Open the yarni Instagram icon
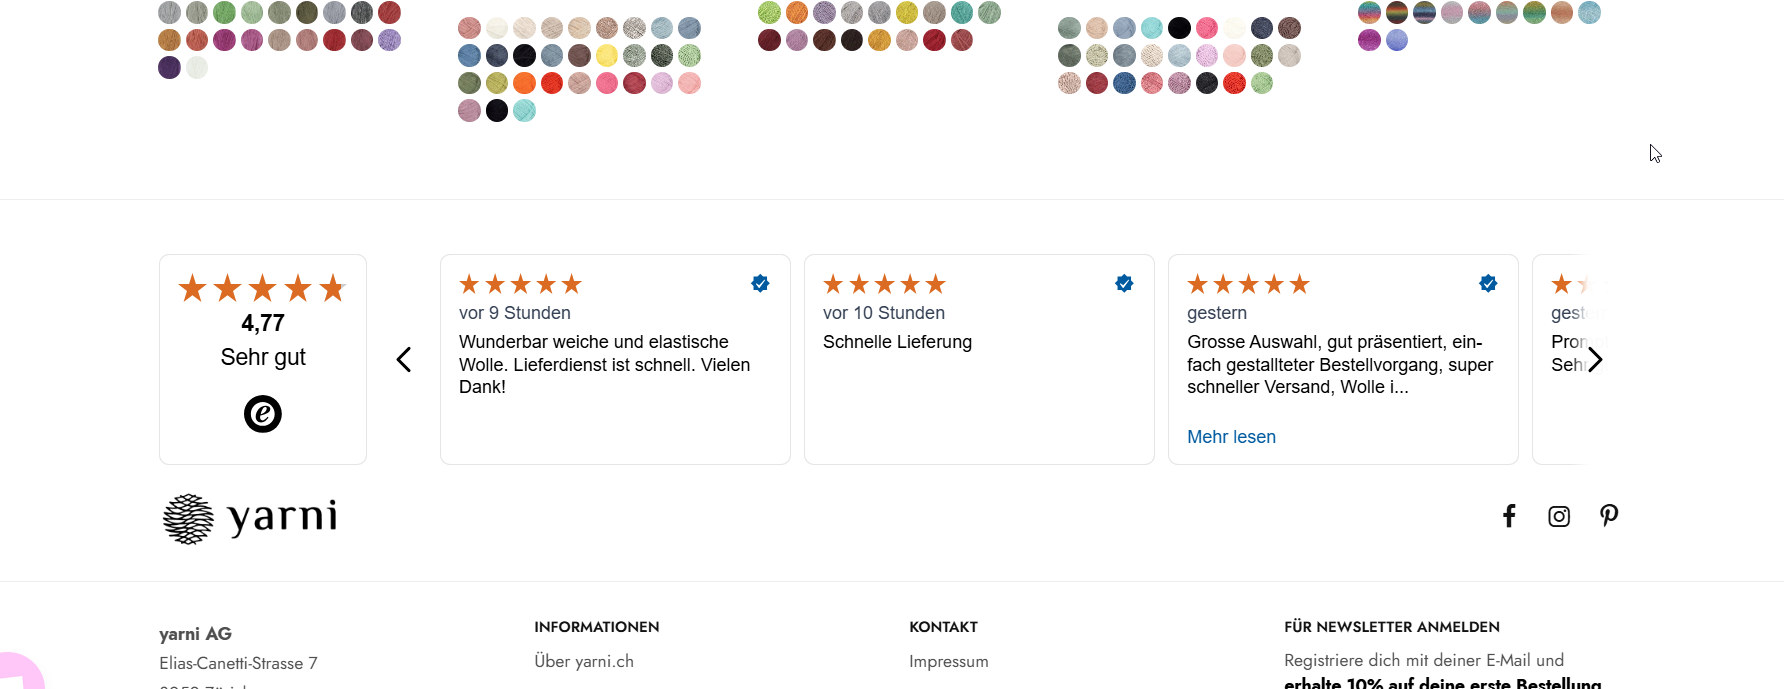This screenshot has height=689, width=1784. click(1559, 516)
